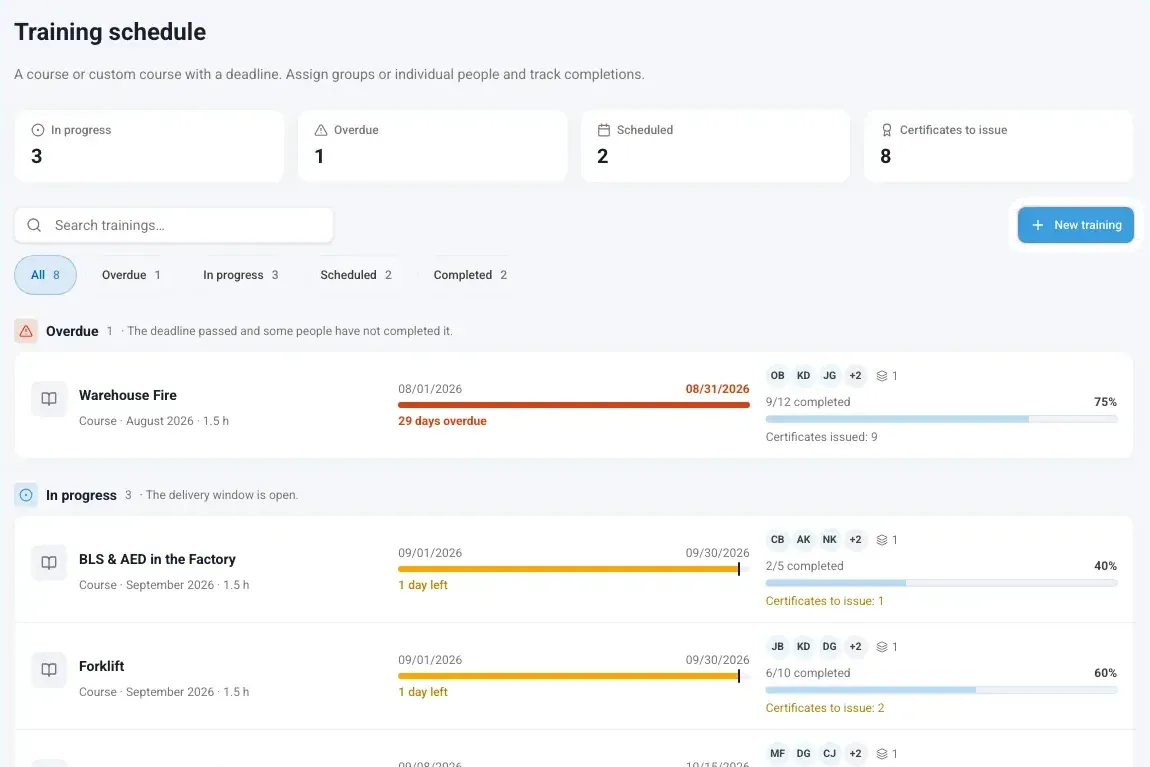Click "Certificates to issue: 1" text

(824, 601)
